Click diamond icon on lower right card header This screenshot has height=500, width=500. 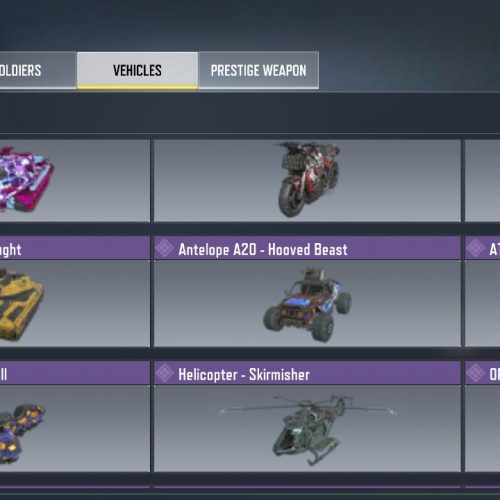pyautogui.click(x=475, y=373)
